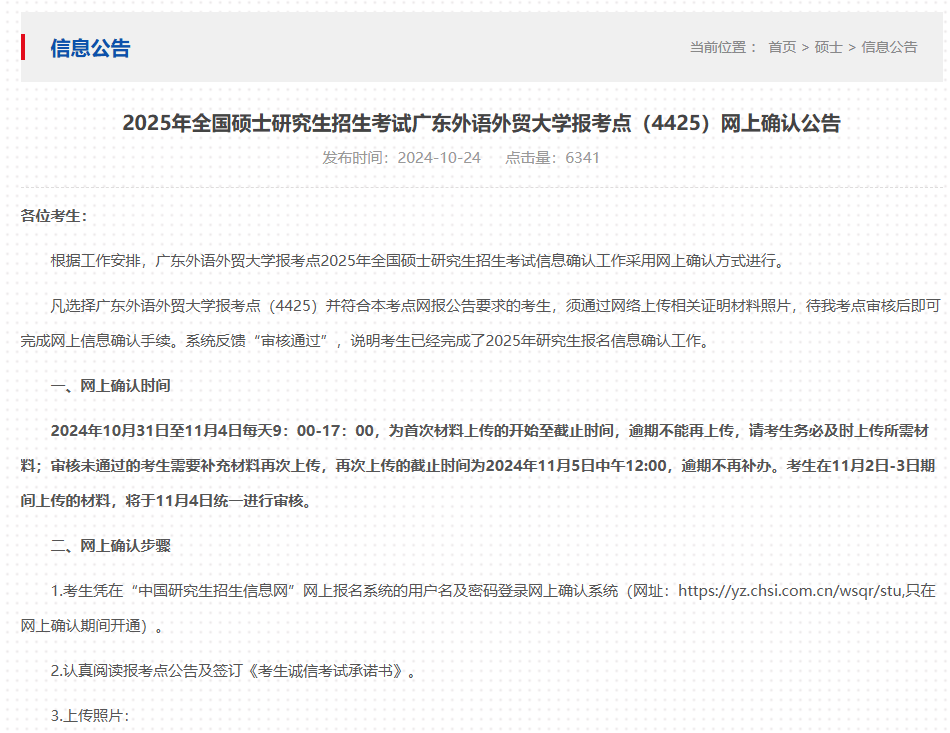Open the 硕士 breadcrumb link
950x733 pixels.
(828, 47)
